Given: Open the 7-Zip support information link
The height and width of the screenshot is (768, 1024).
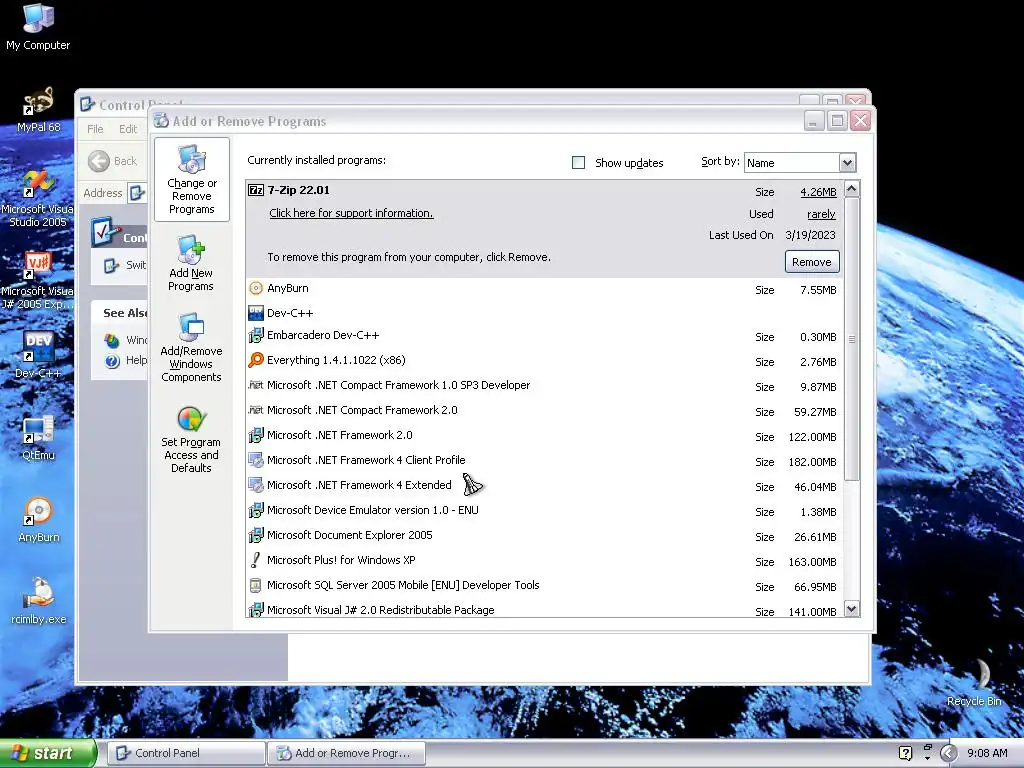Looking at the screenshot, I should point(351,213).
